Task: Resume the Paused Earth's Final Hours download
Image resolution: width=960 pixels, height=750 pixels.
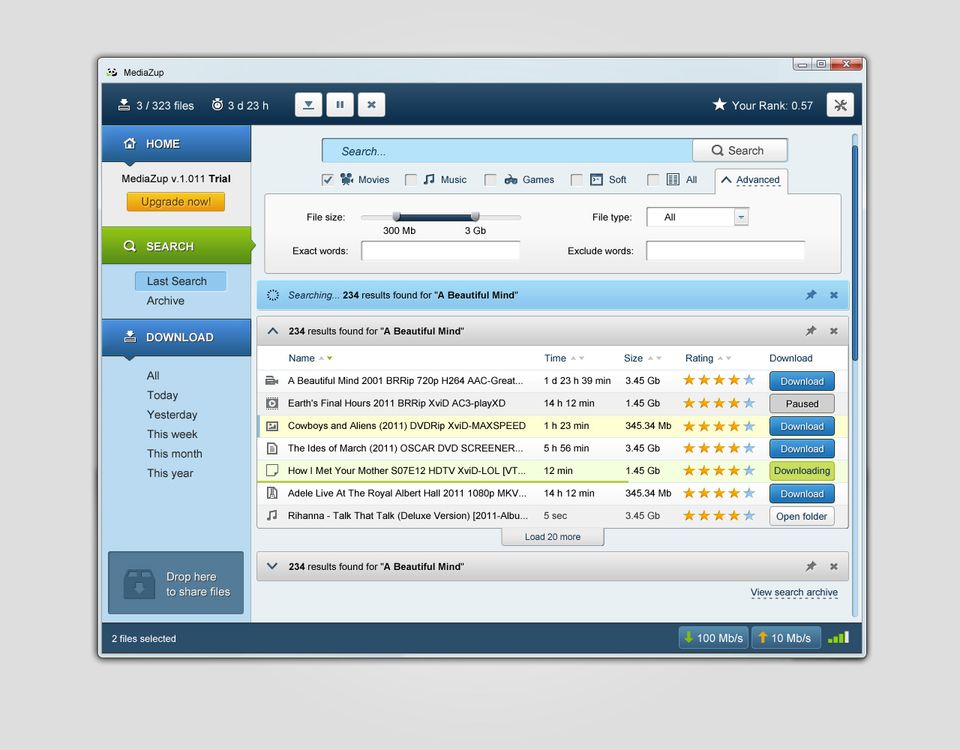Action: pos(801,403)
